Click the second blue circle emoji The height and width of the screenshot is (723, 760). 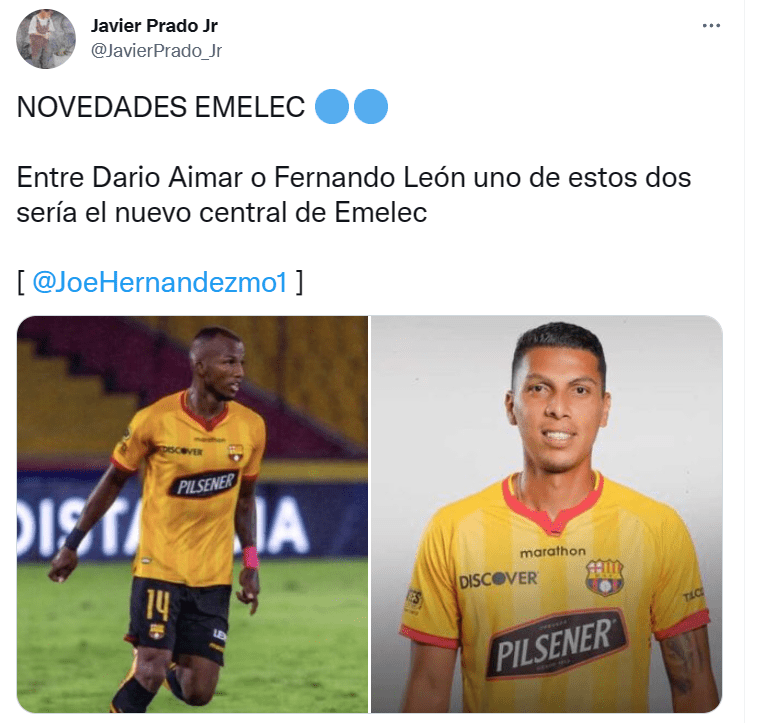pyautogui.click(x=371, y=107)
